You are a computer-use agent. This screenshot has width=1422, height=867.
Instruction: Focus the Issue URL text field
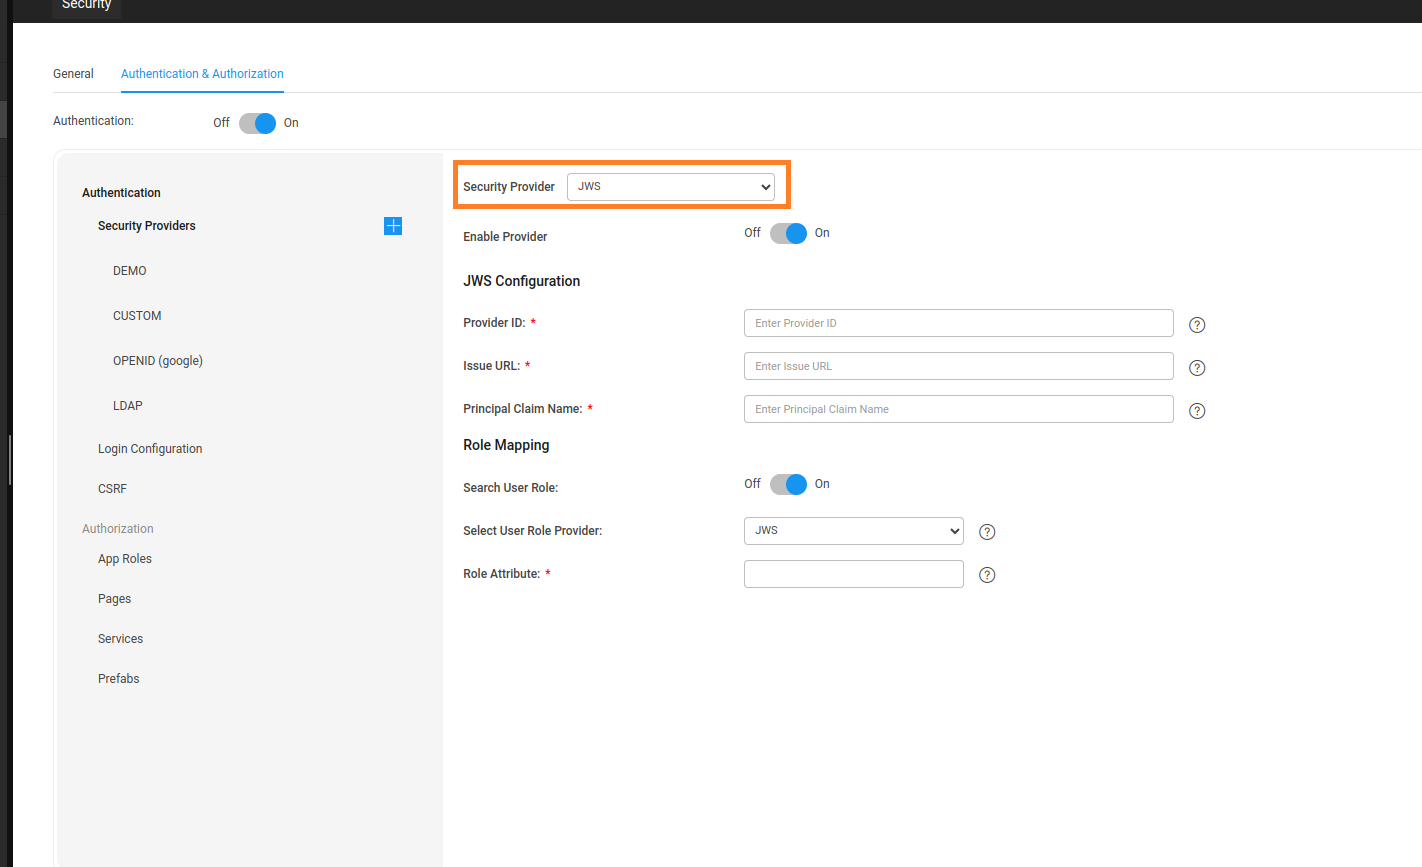pyautogui.click(x=958, y=366)
